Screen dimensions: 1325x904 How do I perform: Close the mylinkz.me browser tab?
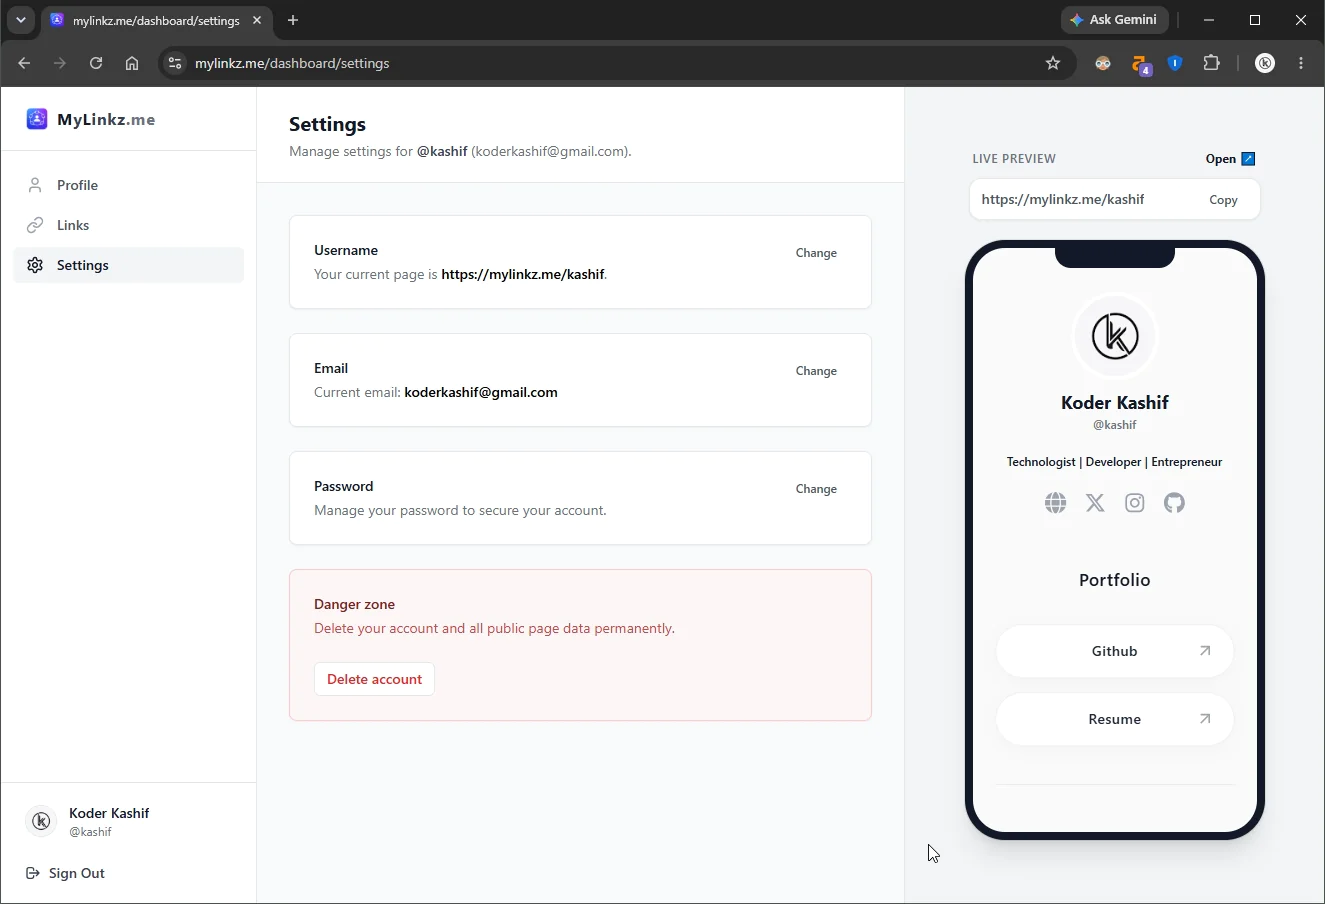257,20
